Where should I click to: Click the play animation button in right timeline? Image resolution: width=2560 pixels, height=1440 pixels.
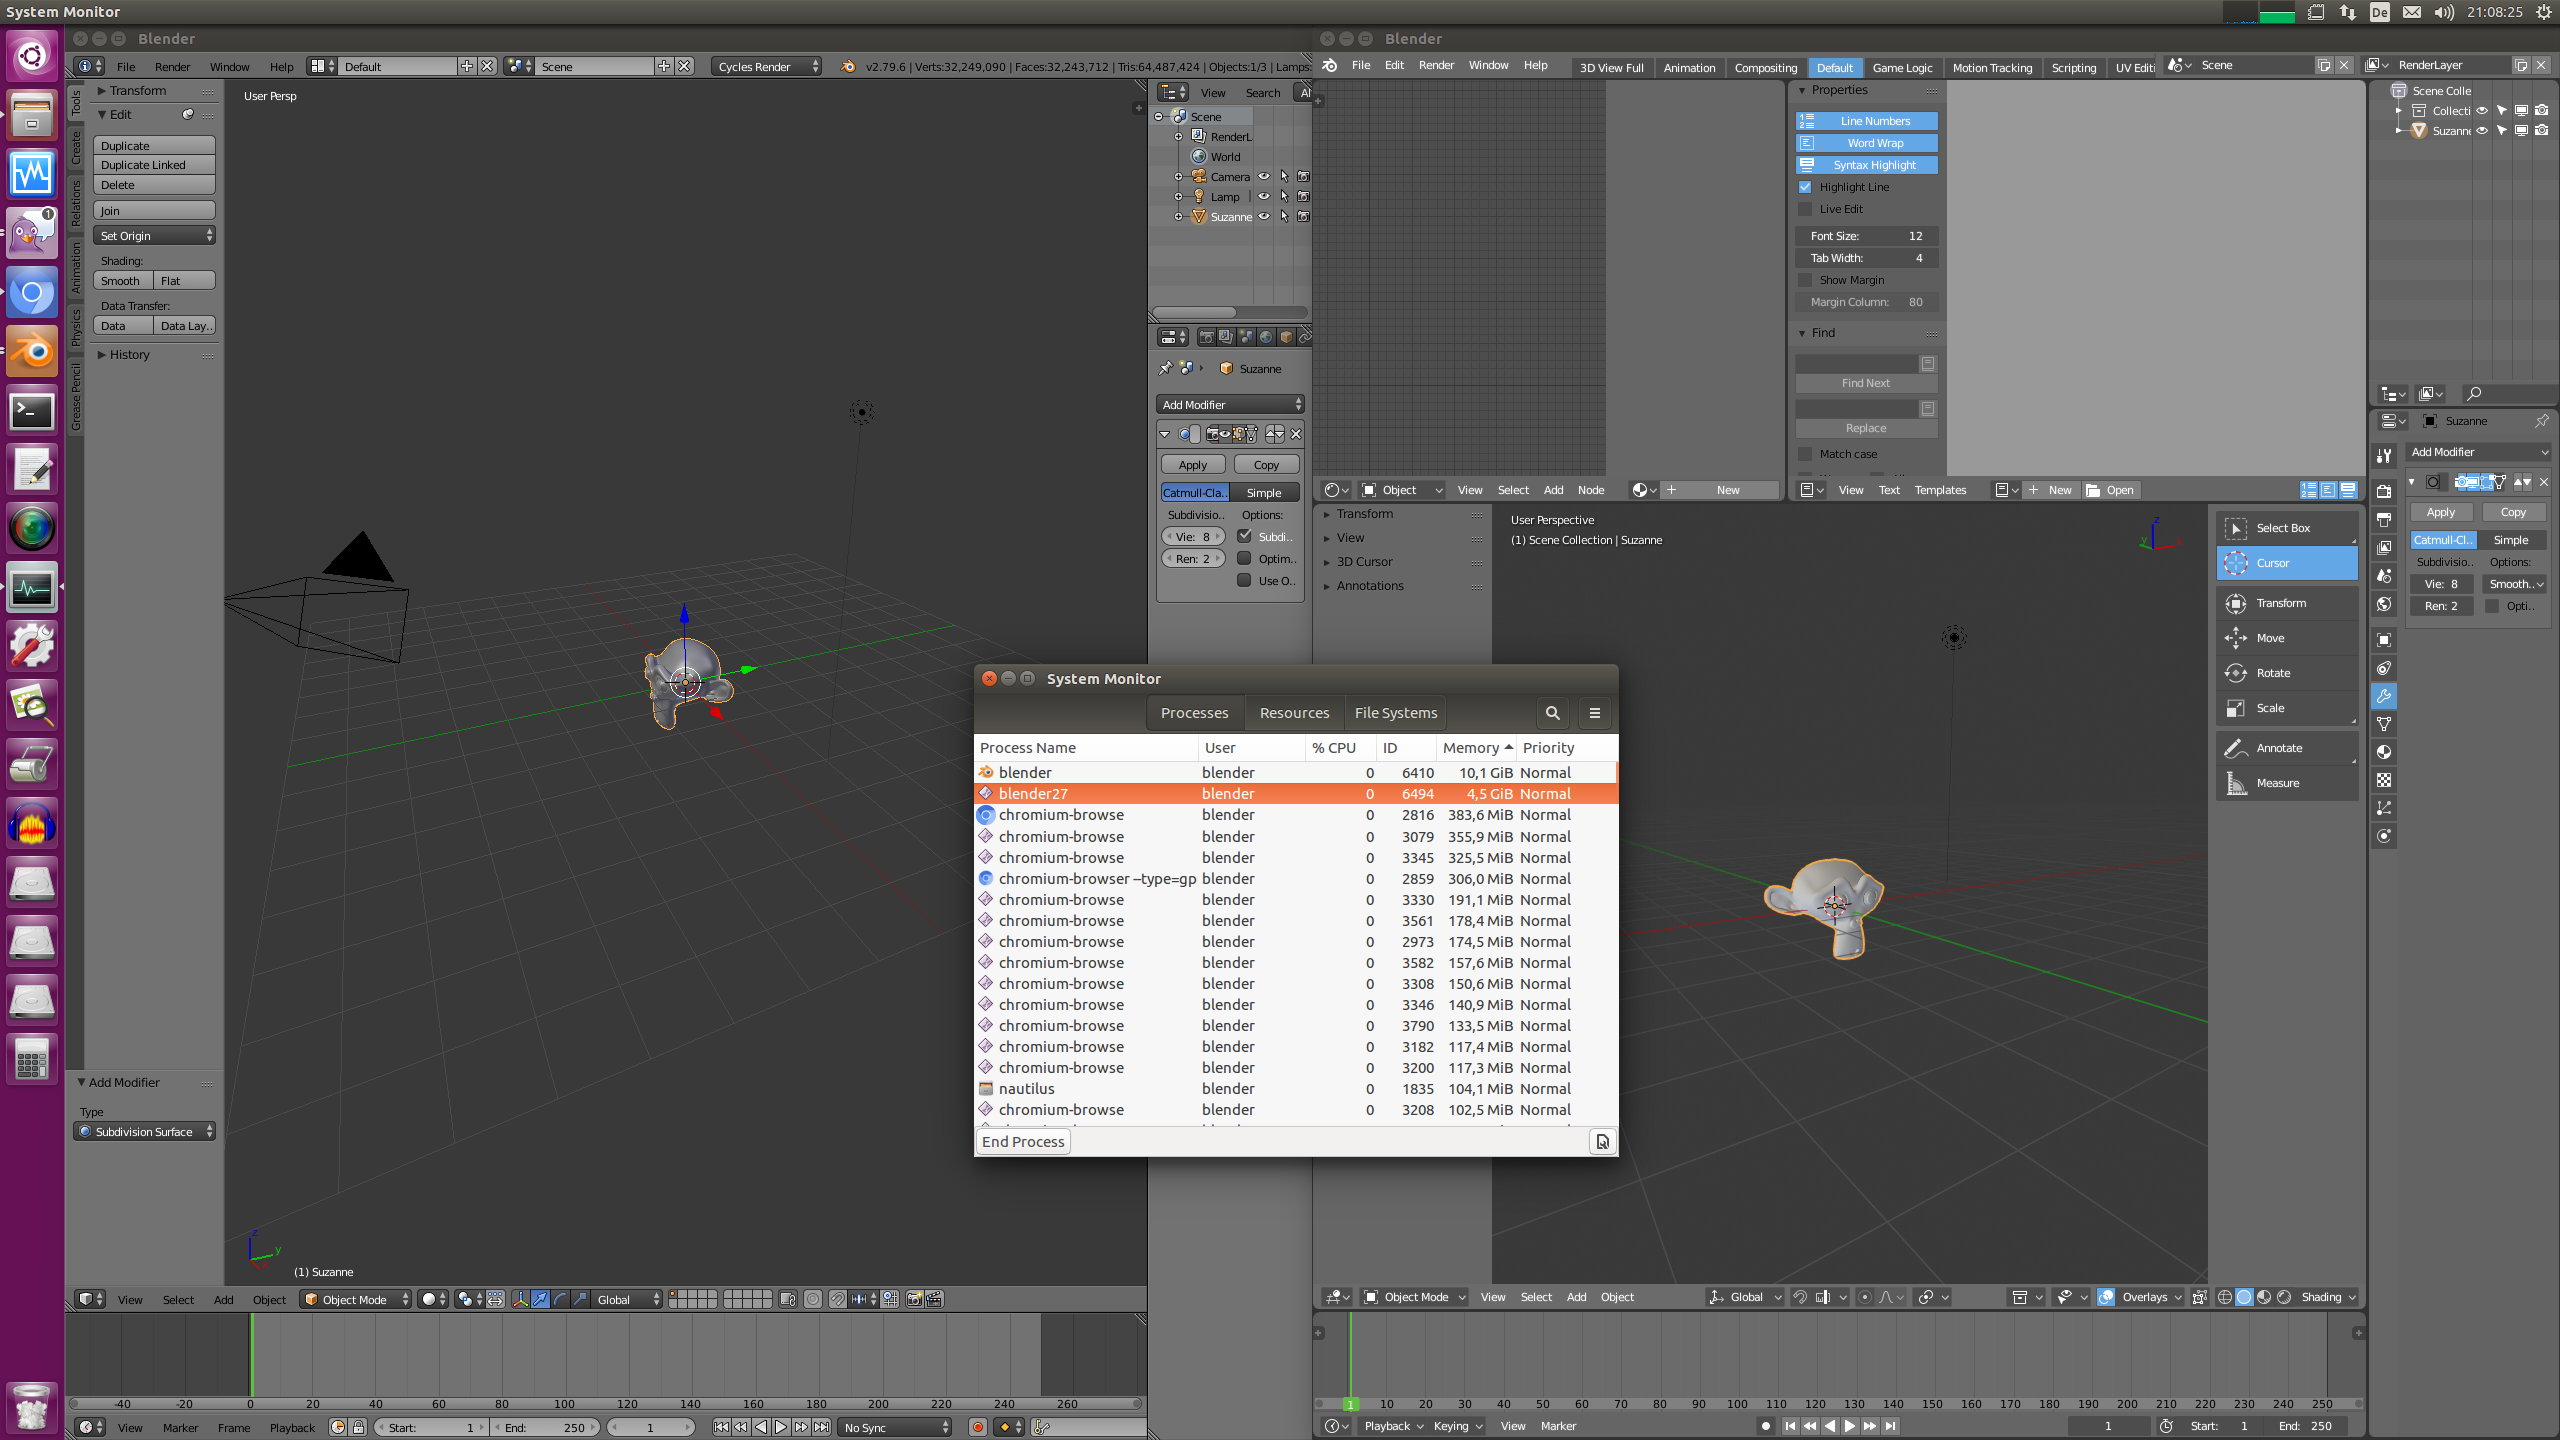[x=1849, y=1426]
